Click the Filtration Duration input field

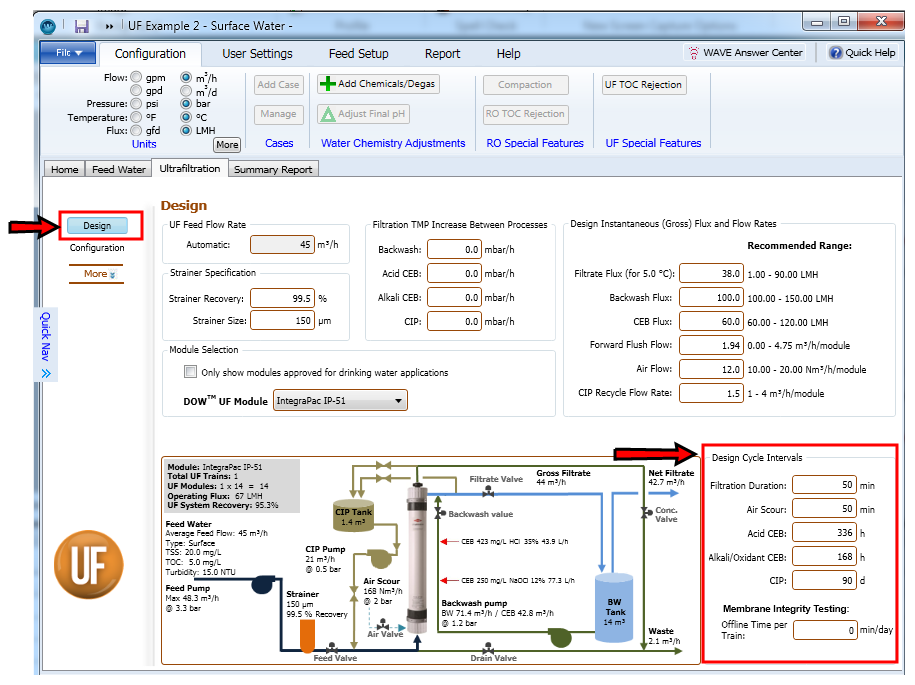tap(824, 485)
